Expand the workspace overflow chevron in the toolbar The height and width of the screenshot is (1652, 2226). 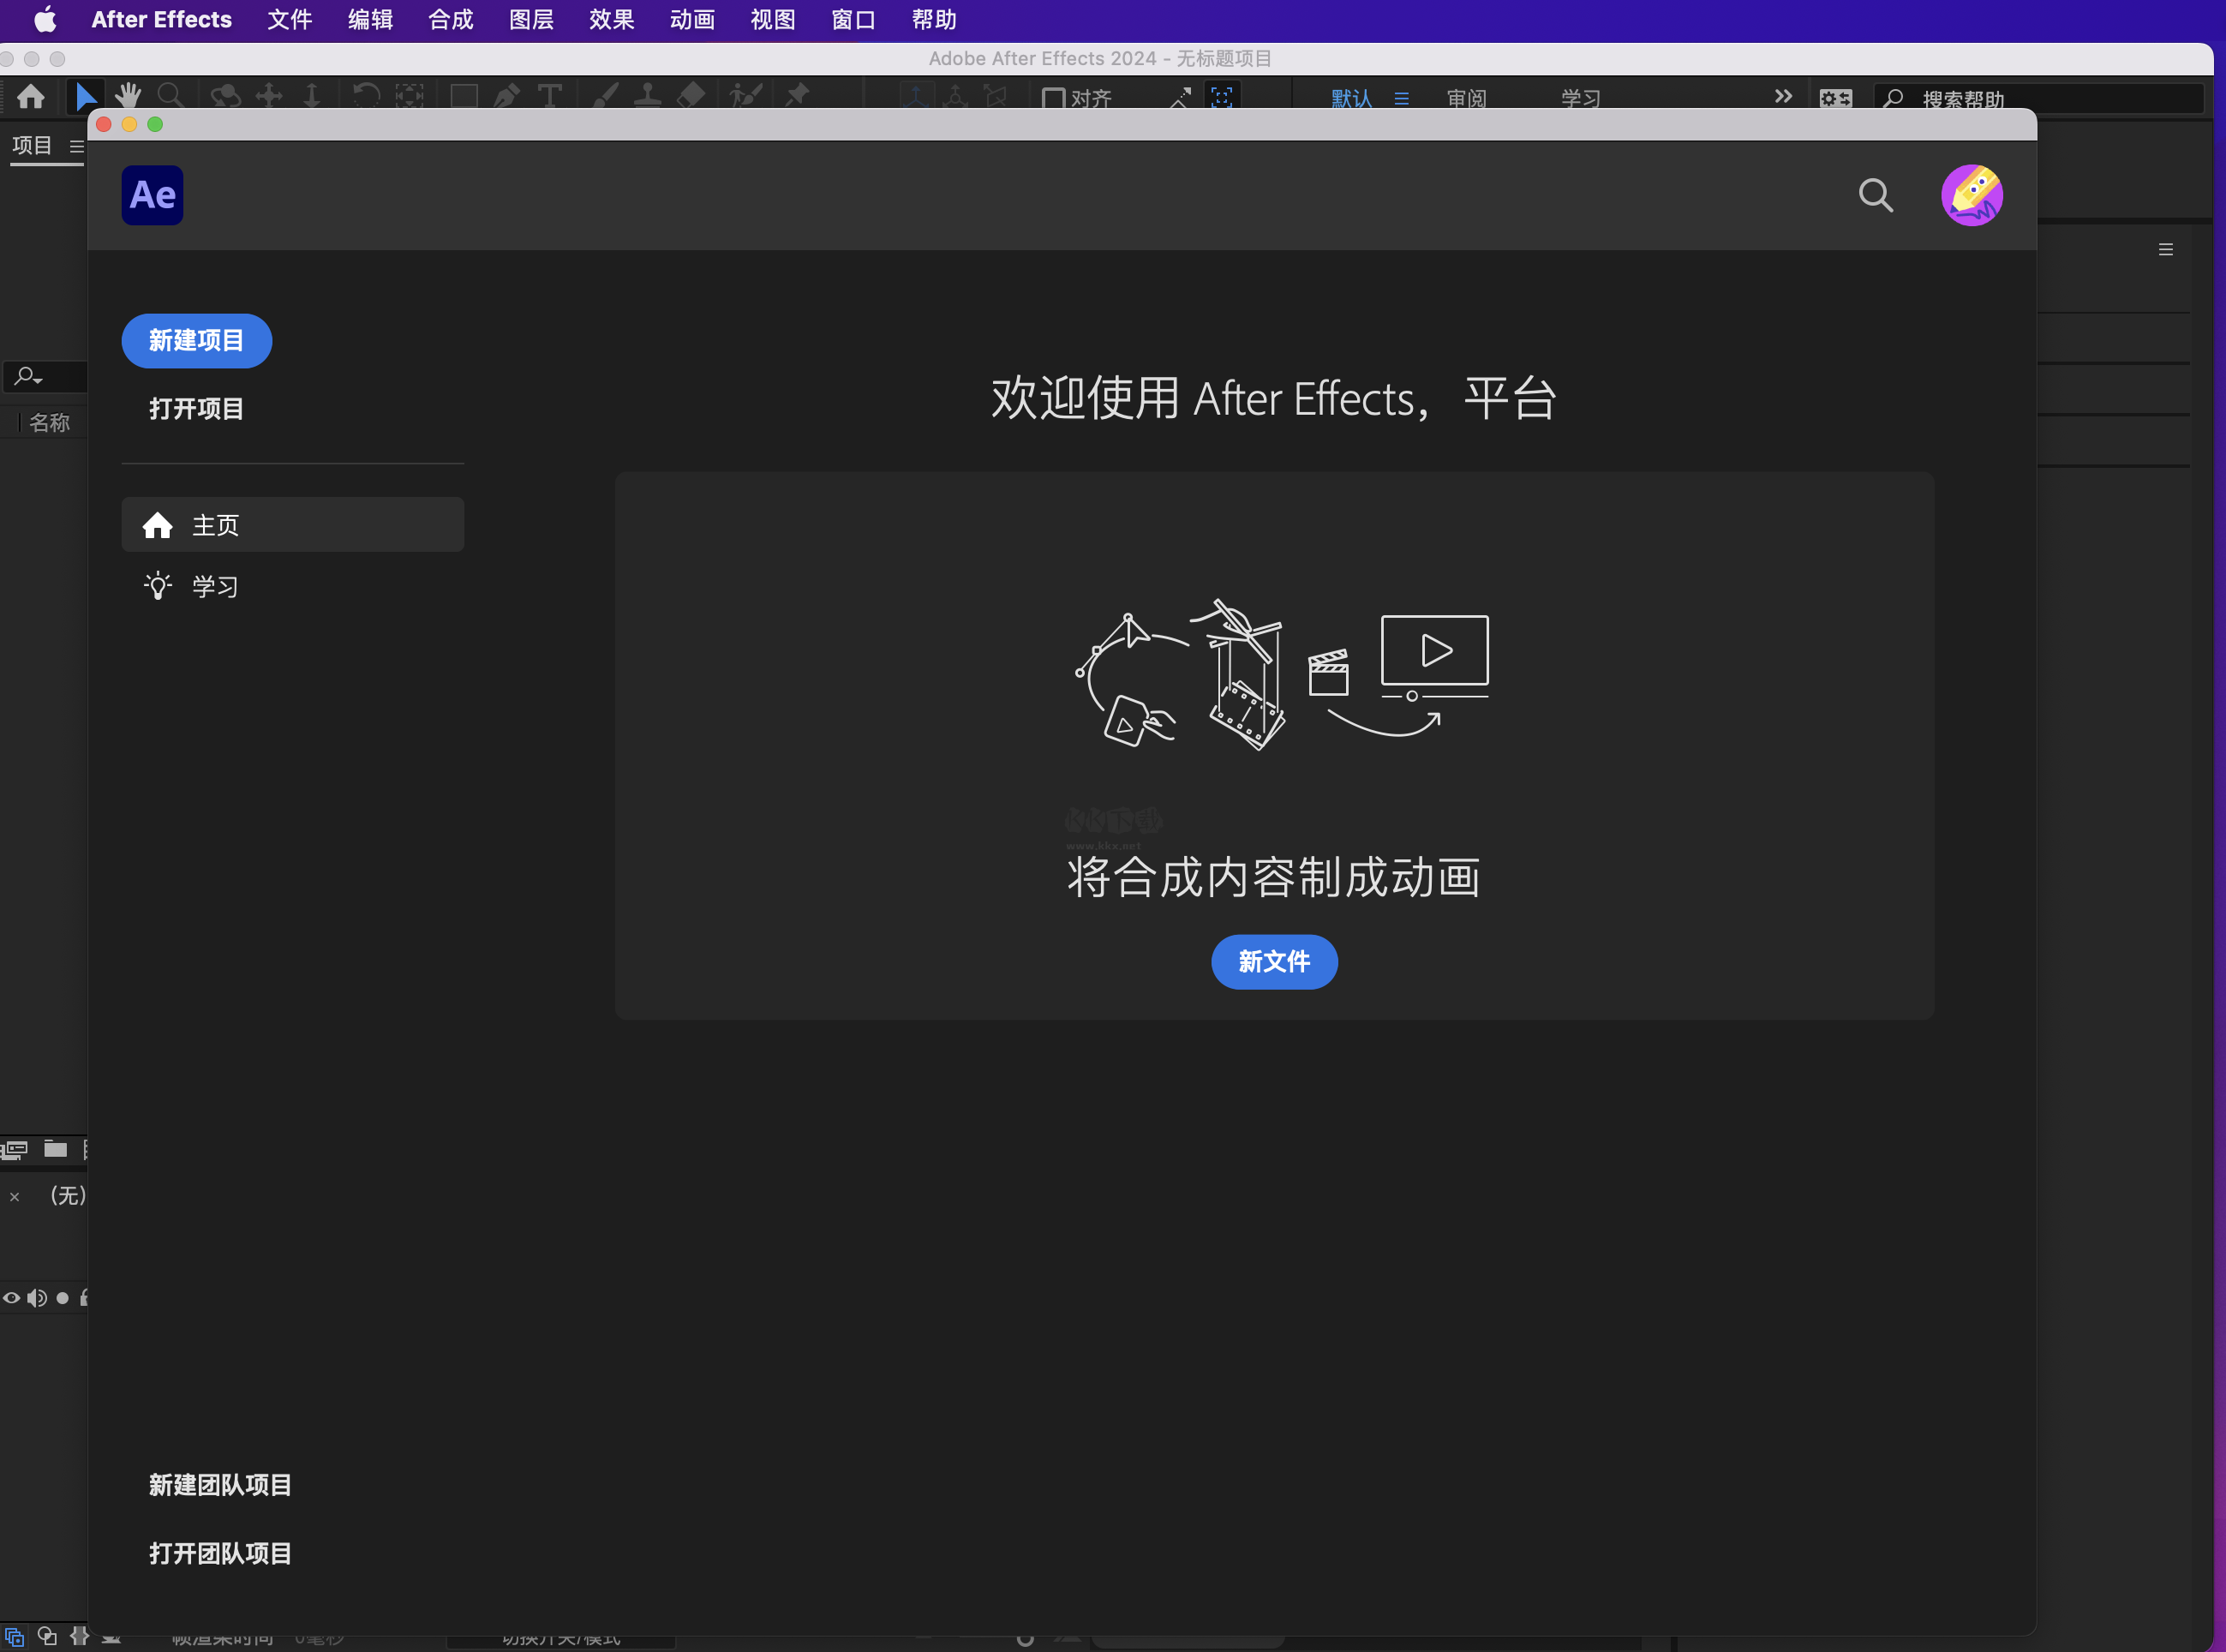coord(1784,96)
